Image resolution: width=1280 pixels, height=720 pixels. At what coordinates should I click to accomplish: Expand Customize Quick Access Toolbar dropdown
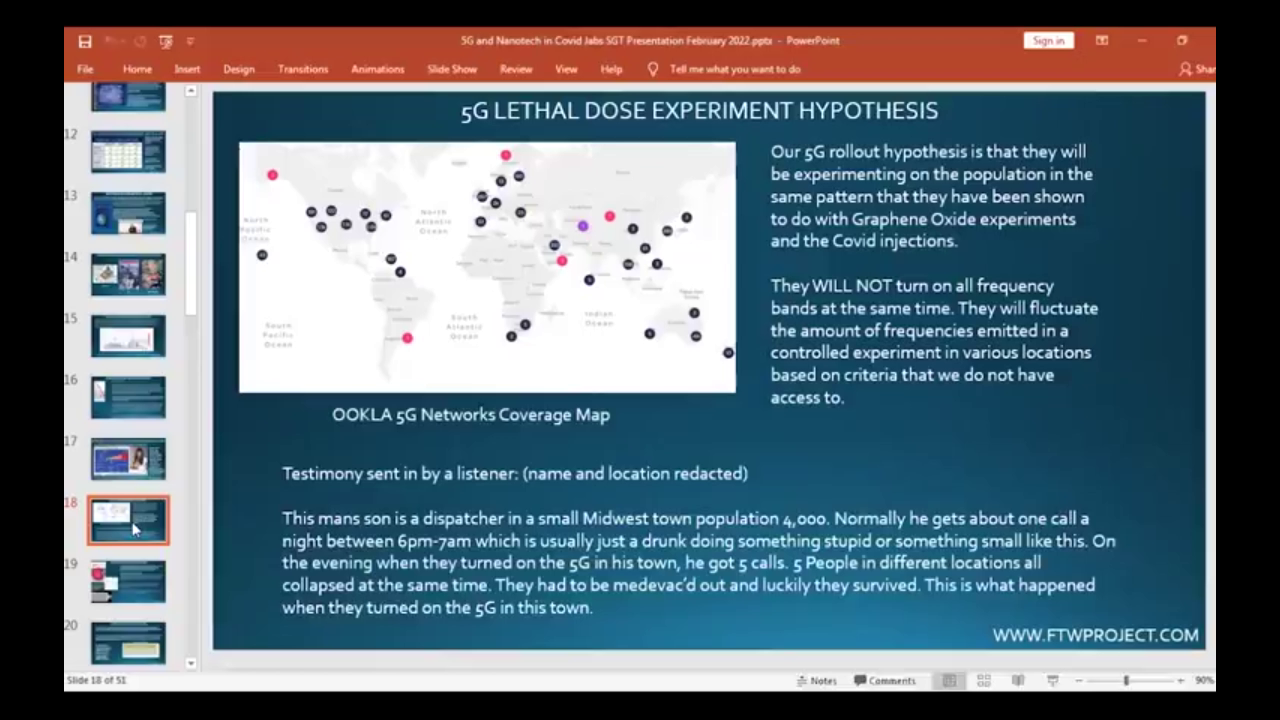190,41
